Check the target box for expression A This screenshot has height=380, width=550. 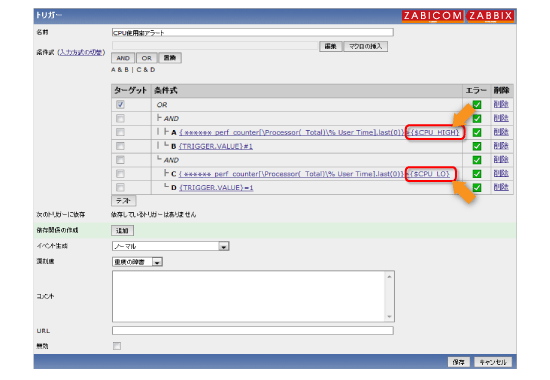(120, 132)
